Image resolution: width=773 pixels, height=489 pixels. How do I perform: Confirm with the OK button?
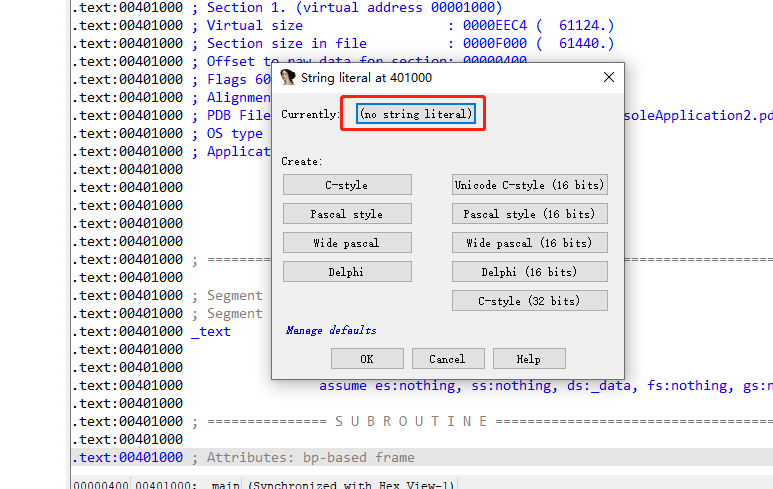coord(367,359)
